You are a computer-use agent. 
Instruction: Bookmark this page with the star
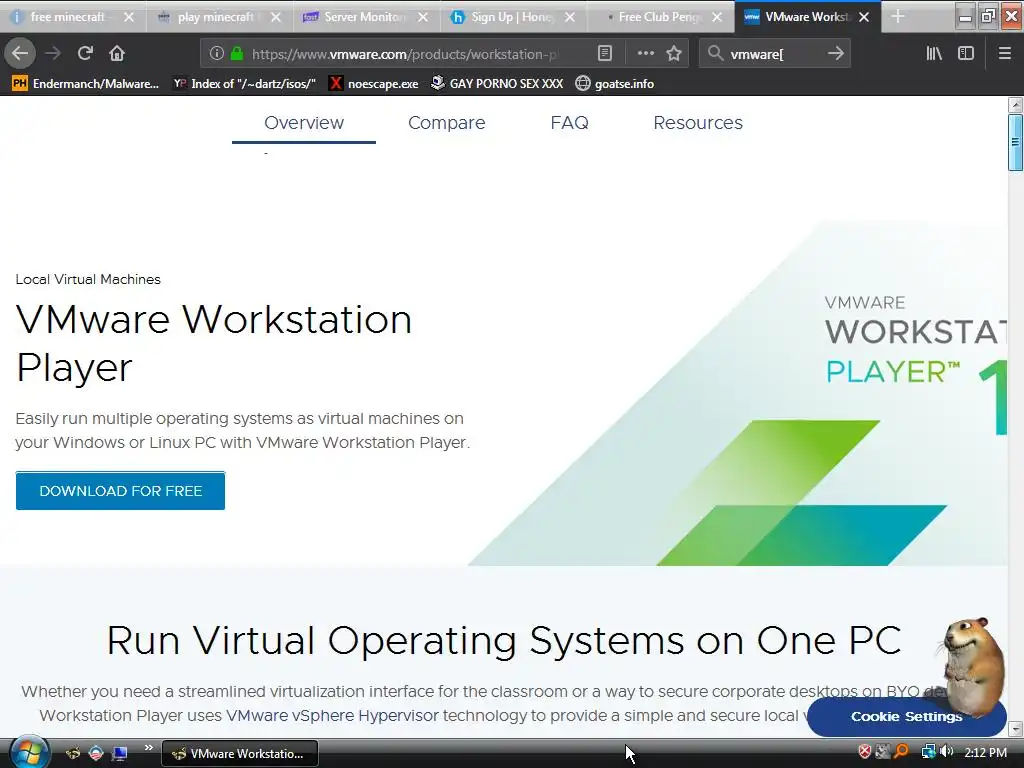(x=674, y=54)
